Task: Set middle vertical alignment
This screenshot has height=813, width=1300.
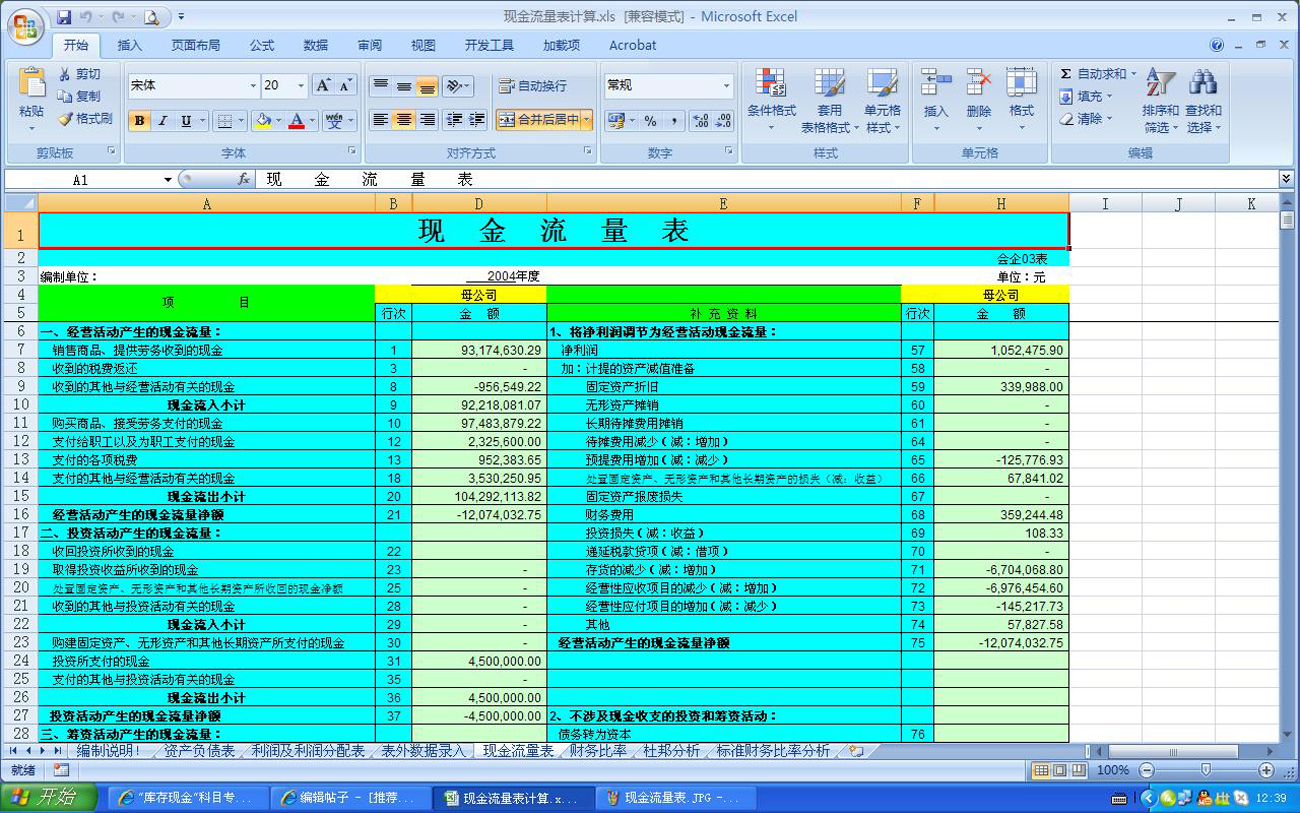Action: [x=403, y=86]
